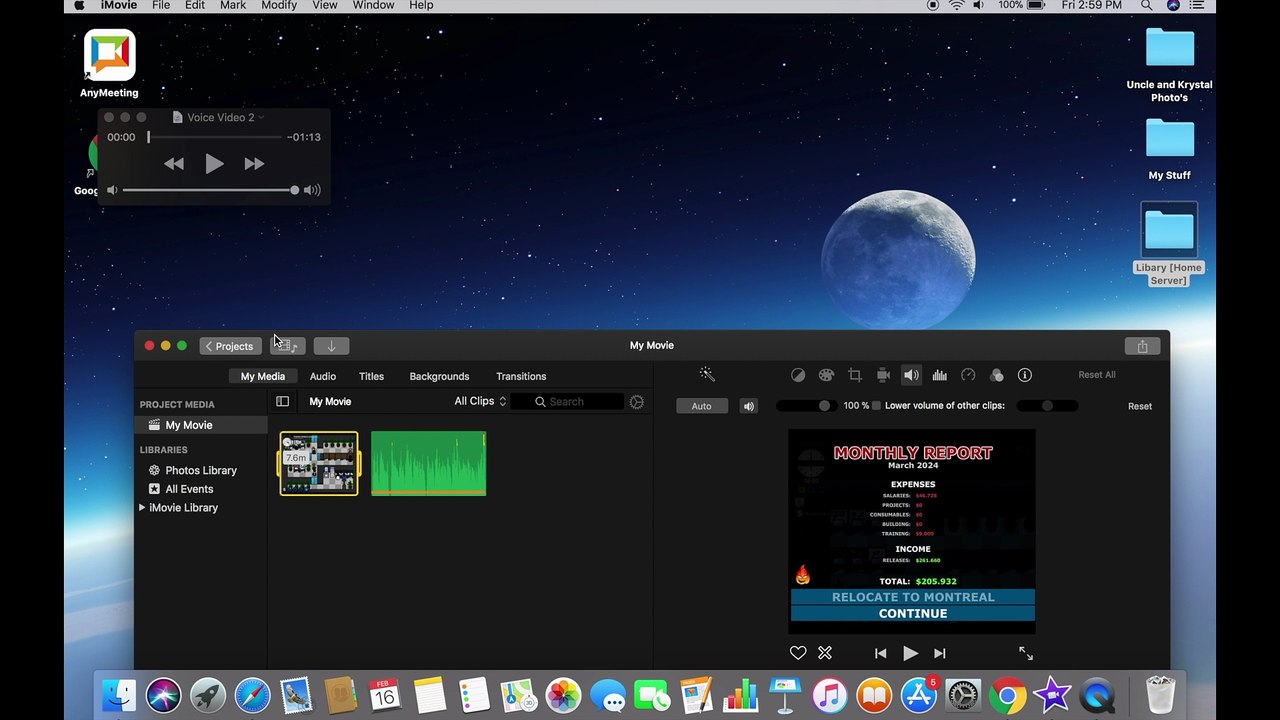Open Spotlight search in menu bar
Screen dimensions: 1280x720
[x=1145, y=6]
